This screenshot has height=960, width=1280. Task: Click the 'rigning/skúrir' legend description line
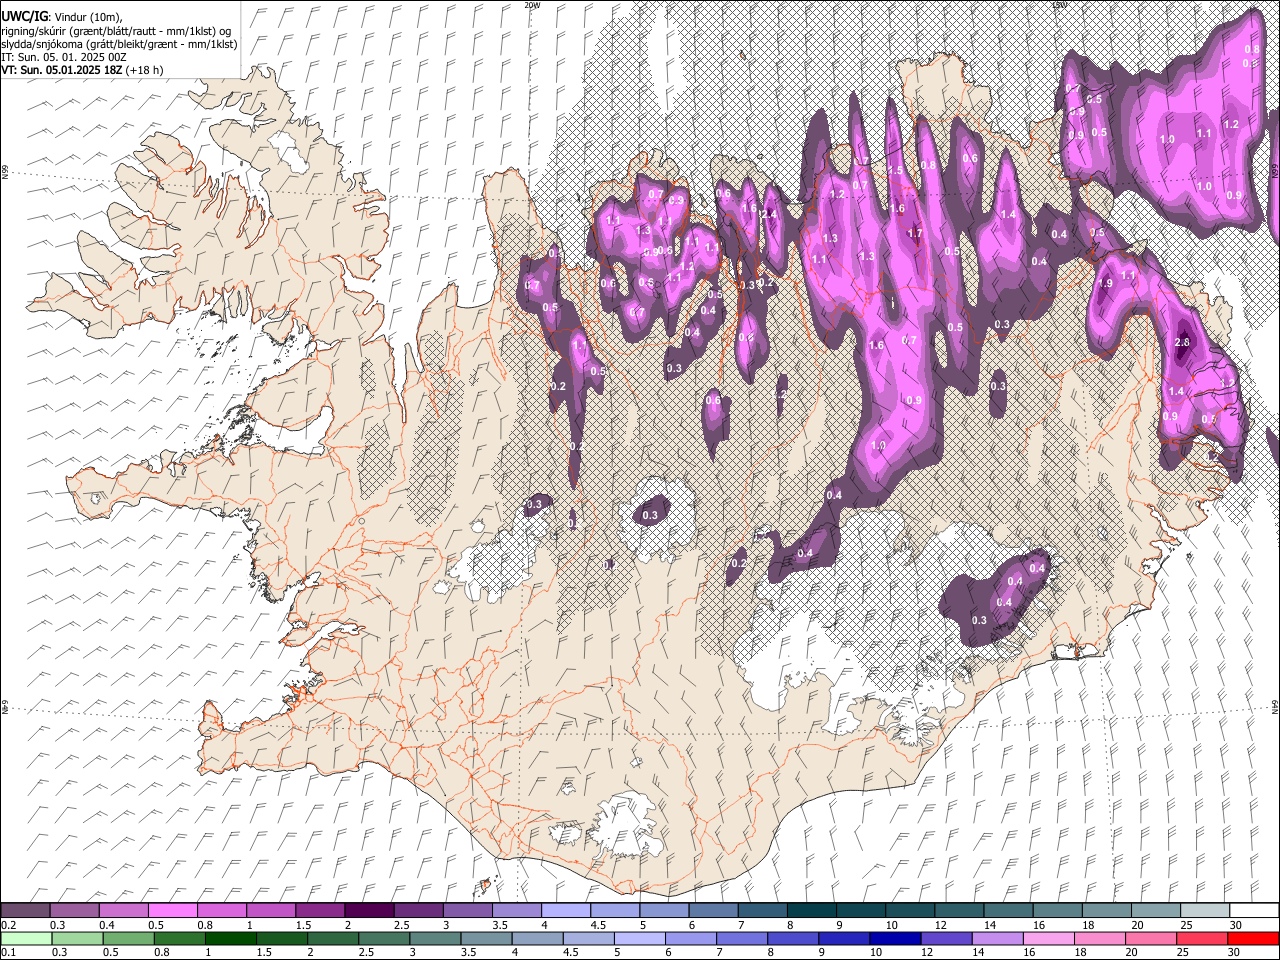click(118, 30)
